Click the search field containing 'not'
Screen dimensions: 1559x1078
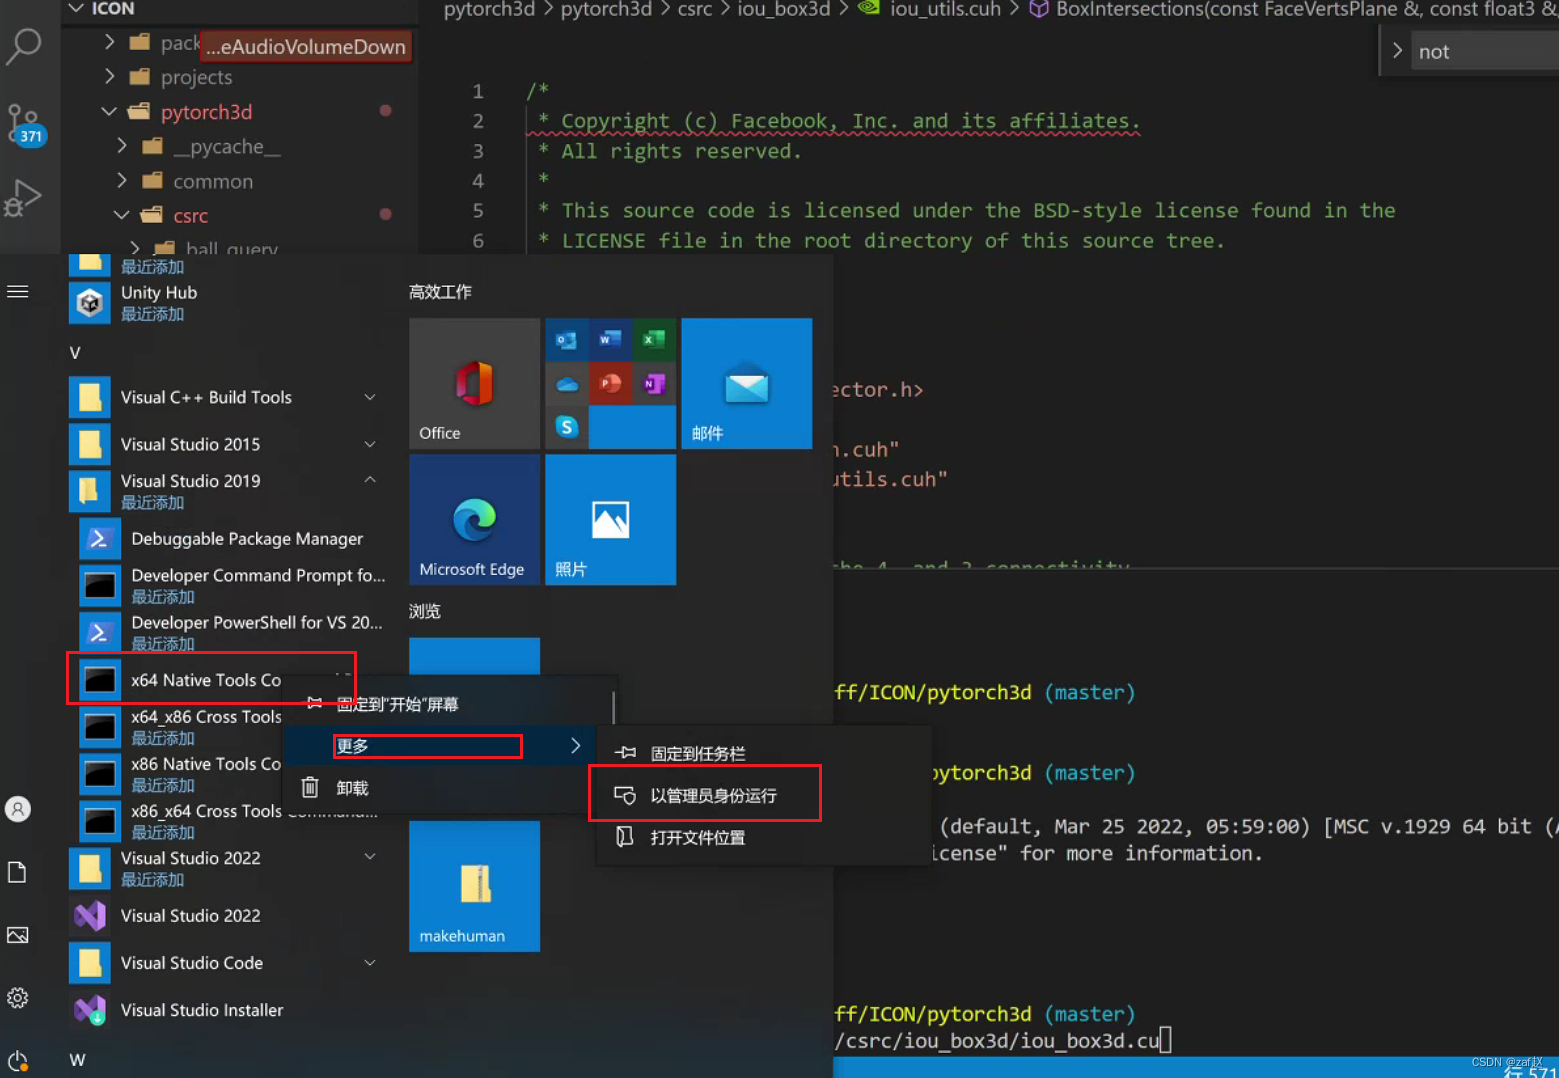1480,51
